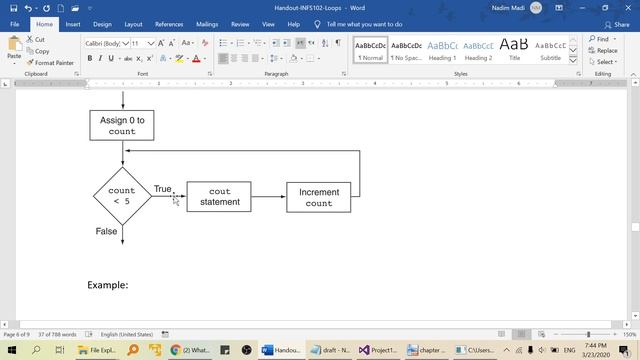Image resolution: width=640 pixels, height=360 pixels.
Task: Click the zoom slider handle
Action: coord(588,334)
